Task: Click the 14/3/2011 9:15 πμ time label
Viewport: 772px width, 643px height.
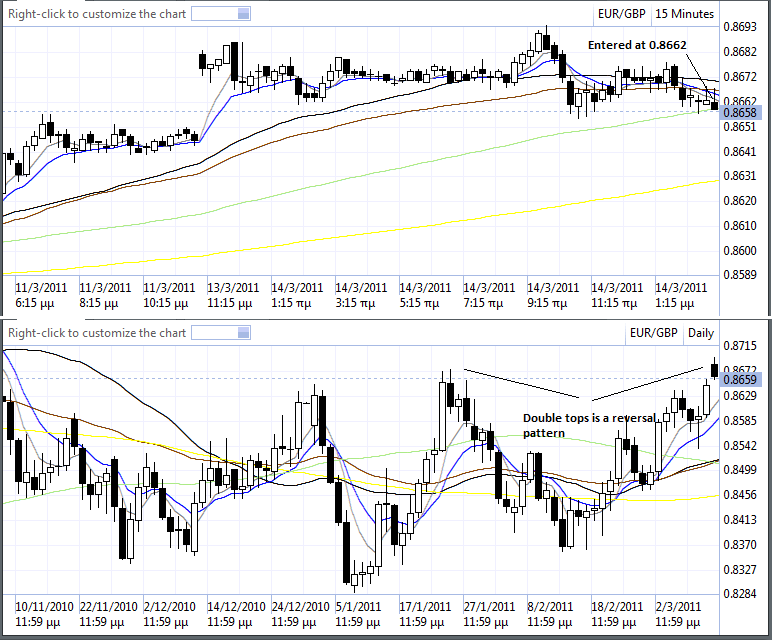Action: pyautogui.click(x=553, y=295)
